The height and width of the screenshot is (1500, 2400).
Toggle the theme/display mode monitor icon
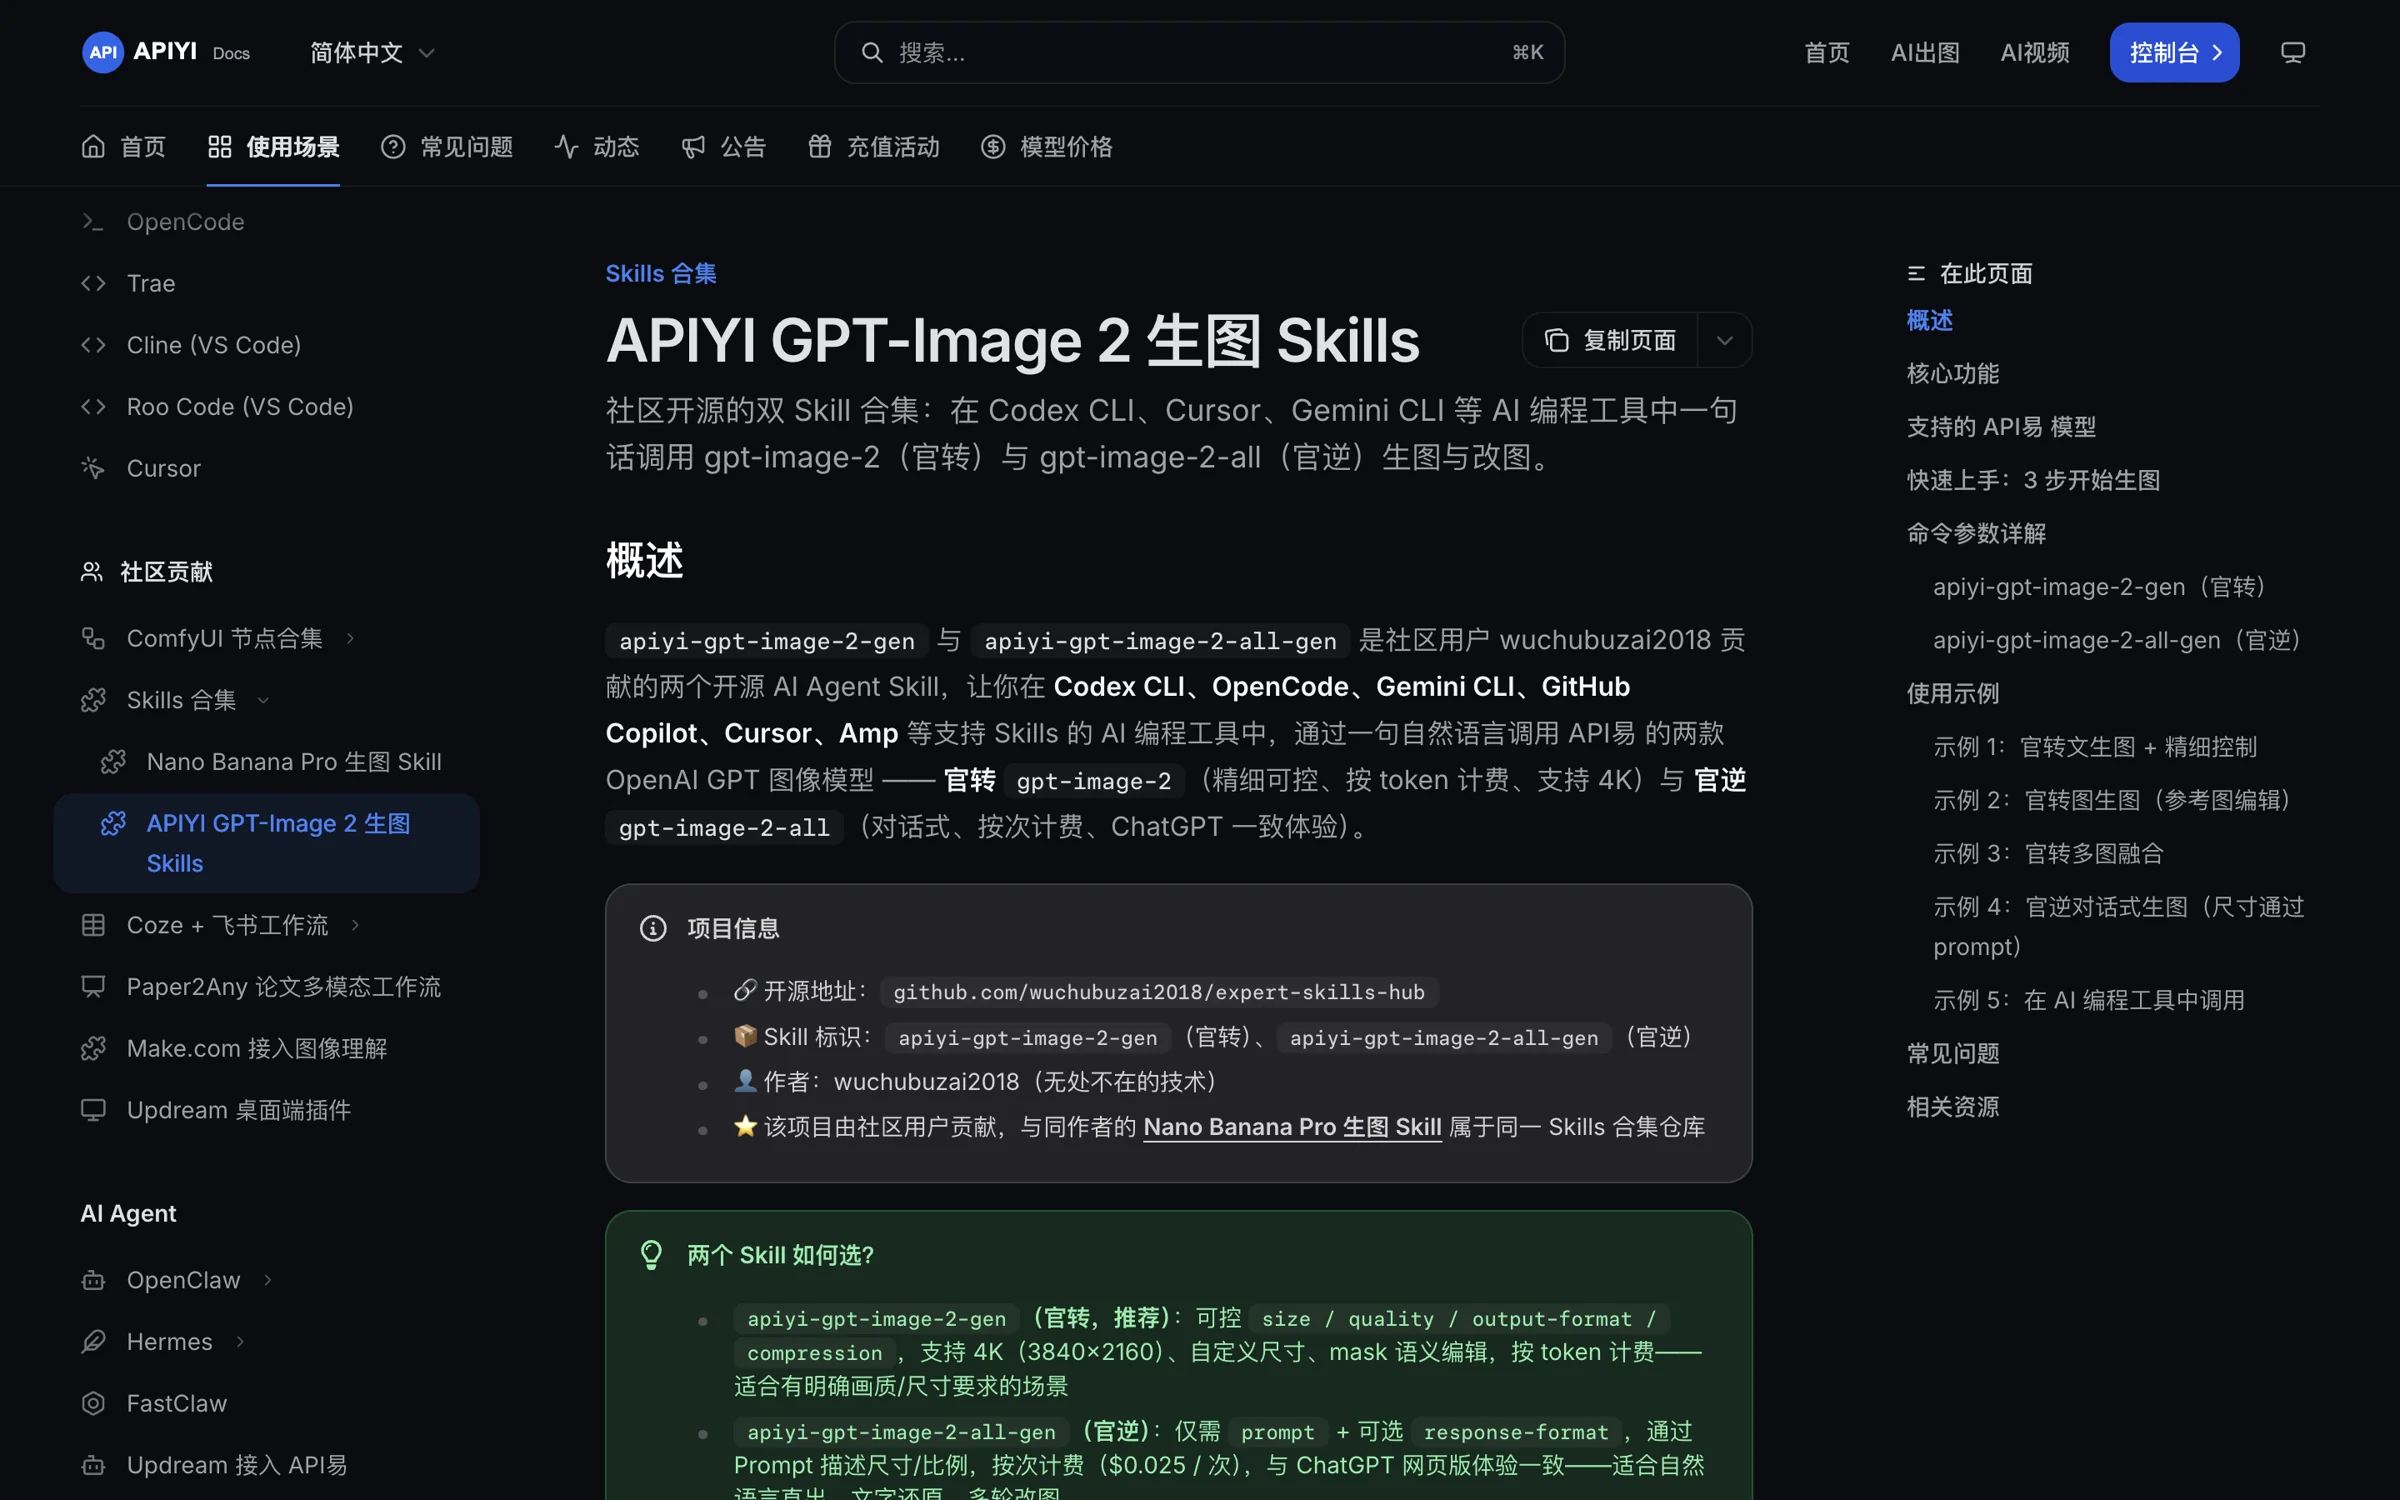[x=2292, y=52]
